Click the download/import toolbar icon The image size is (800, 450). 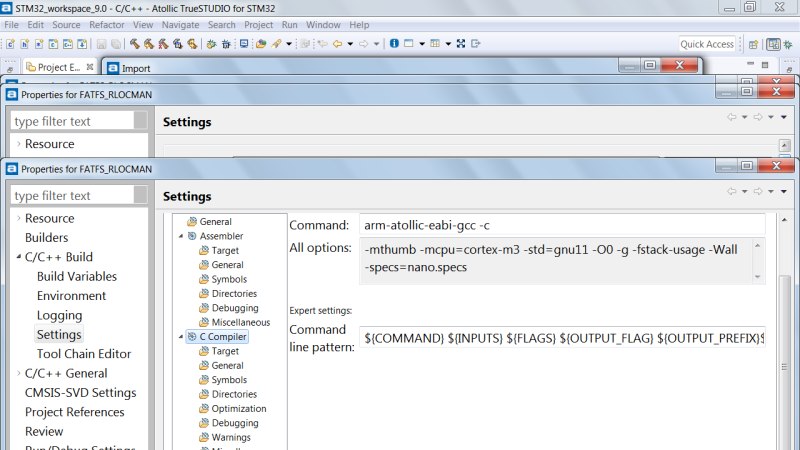82,44
